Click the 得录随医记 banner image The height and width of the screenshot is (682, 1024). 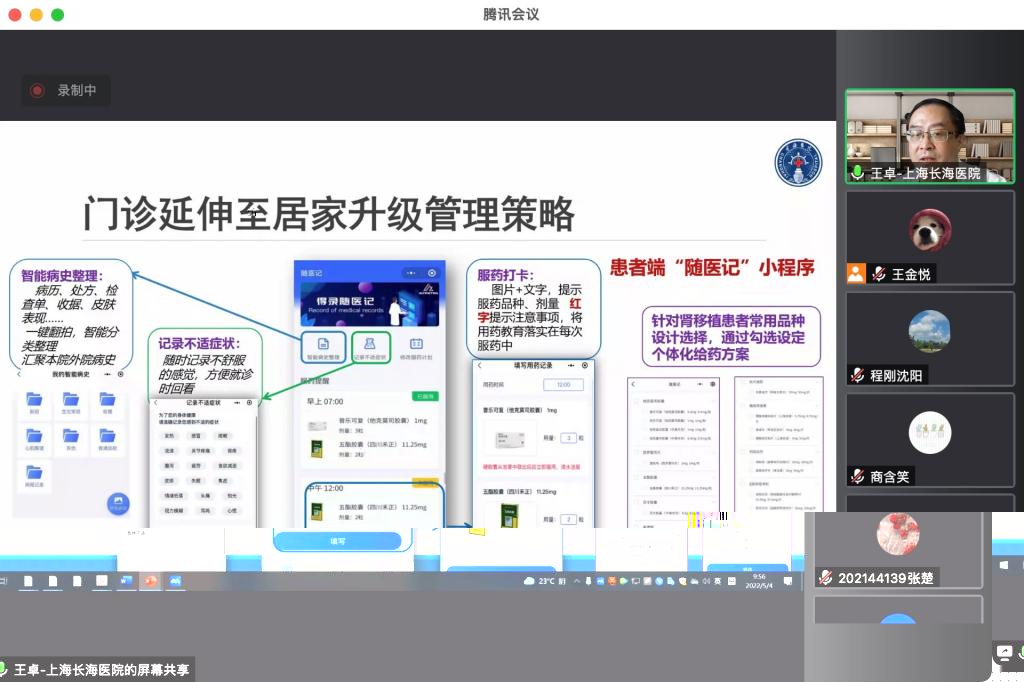pyautogui.click(x=370, y=304)
